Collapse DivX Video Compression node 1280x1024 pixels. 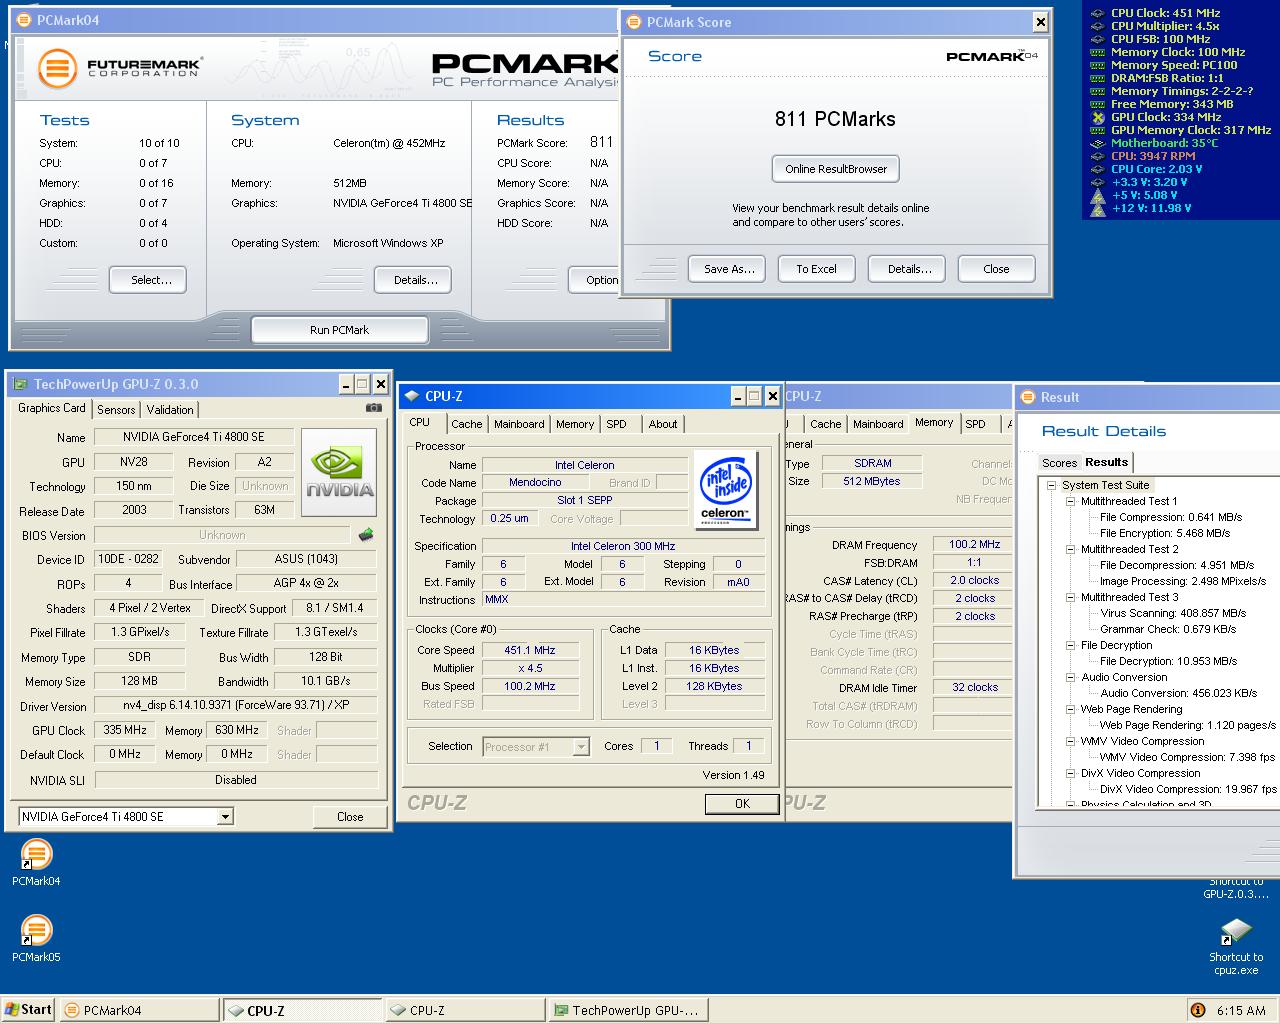click(1070, 773)
